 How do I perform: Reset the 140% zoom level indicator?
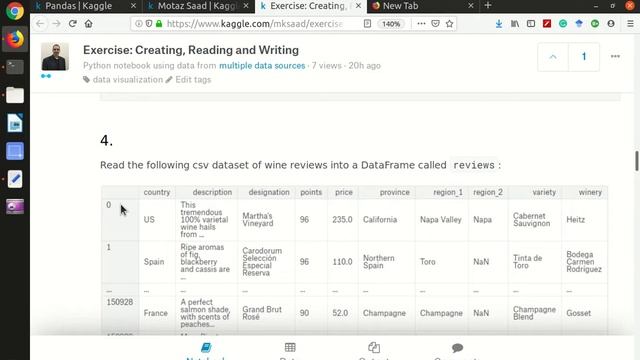(x=391, y=24)
